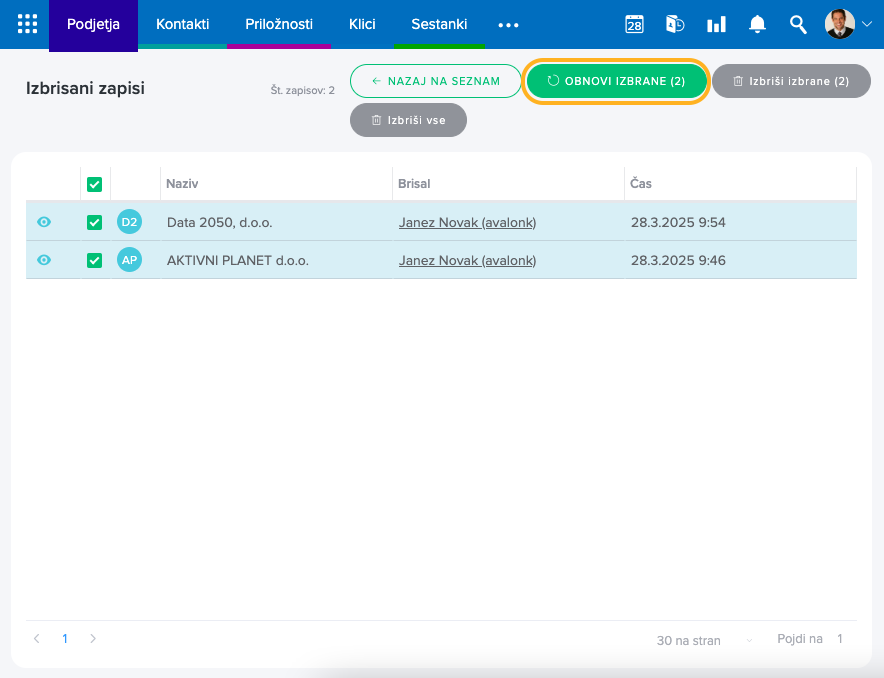884x678 pixels.
Task: Click the AP avatar for AKTIVNI PLANET
Action: 129,260
